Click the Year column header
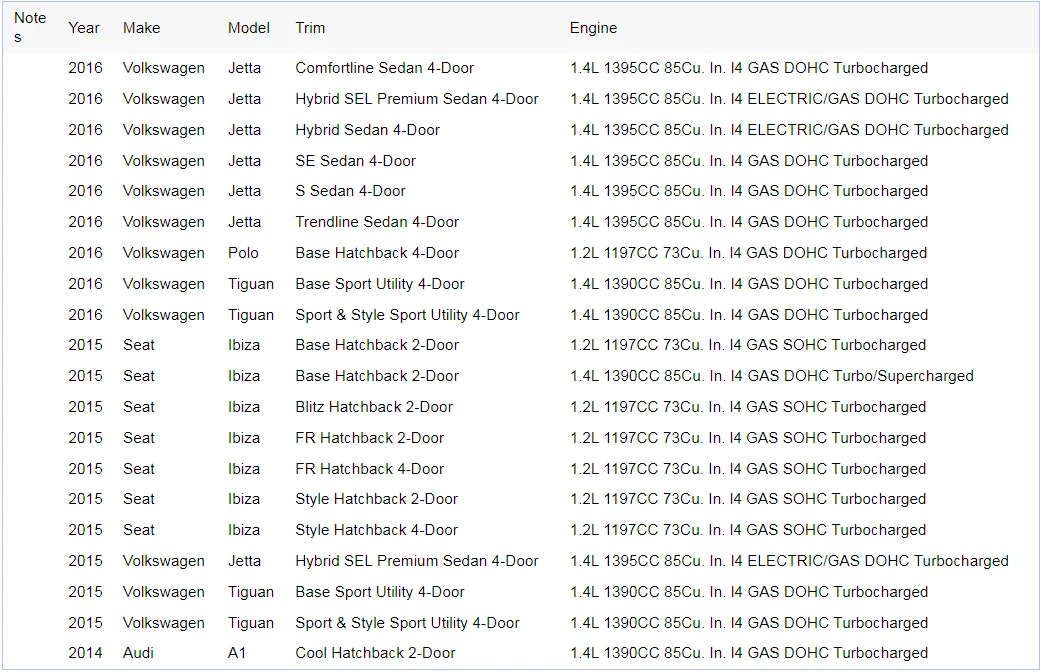 [x=84, y=28]
